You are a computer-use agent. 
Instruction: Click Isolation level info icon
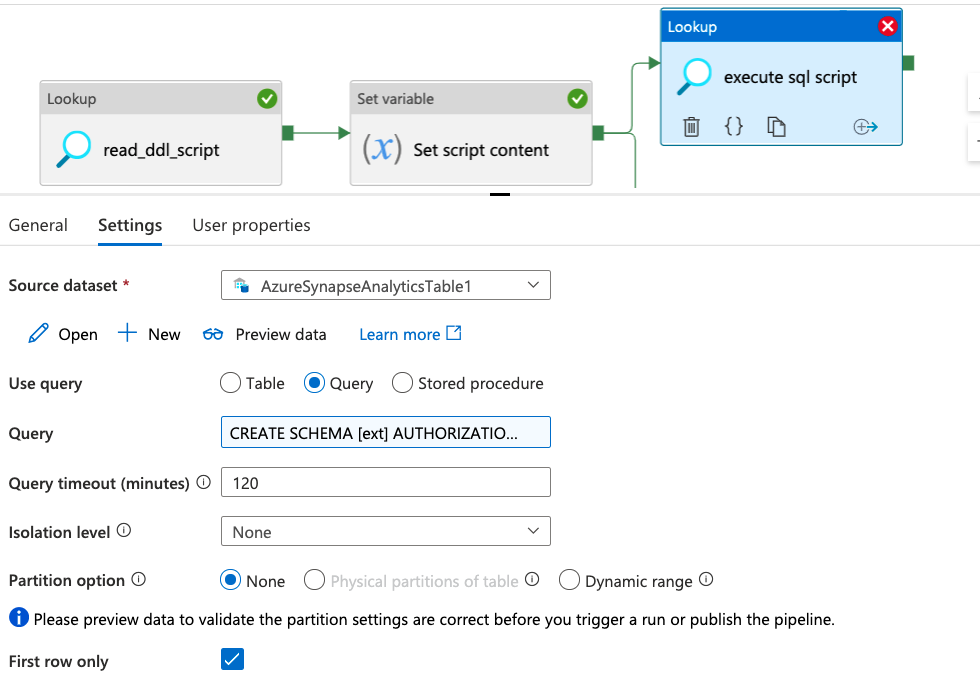[124, 530]
